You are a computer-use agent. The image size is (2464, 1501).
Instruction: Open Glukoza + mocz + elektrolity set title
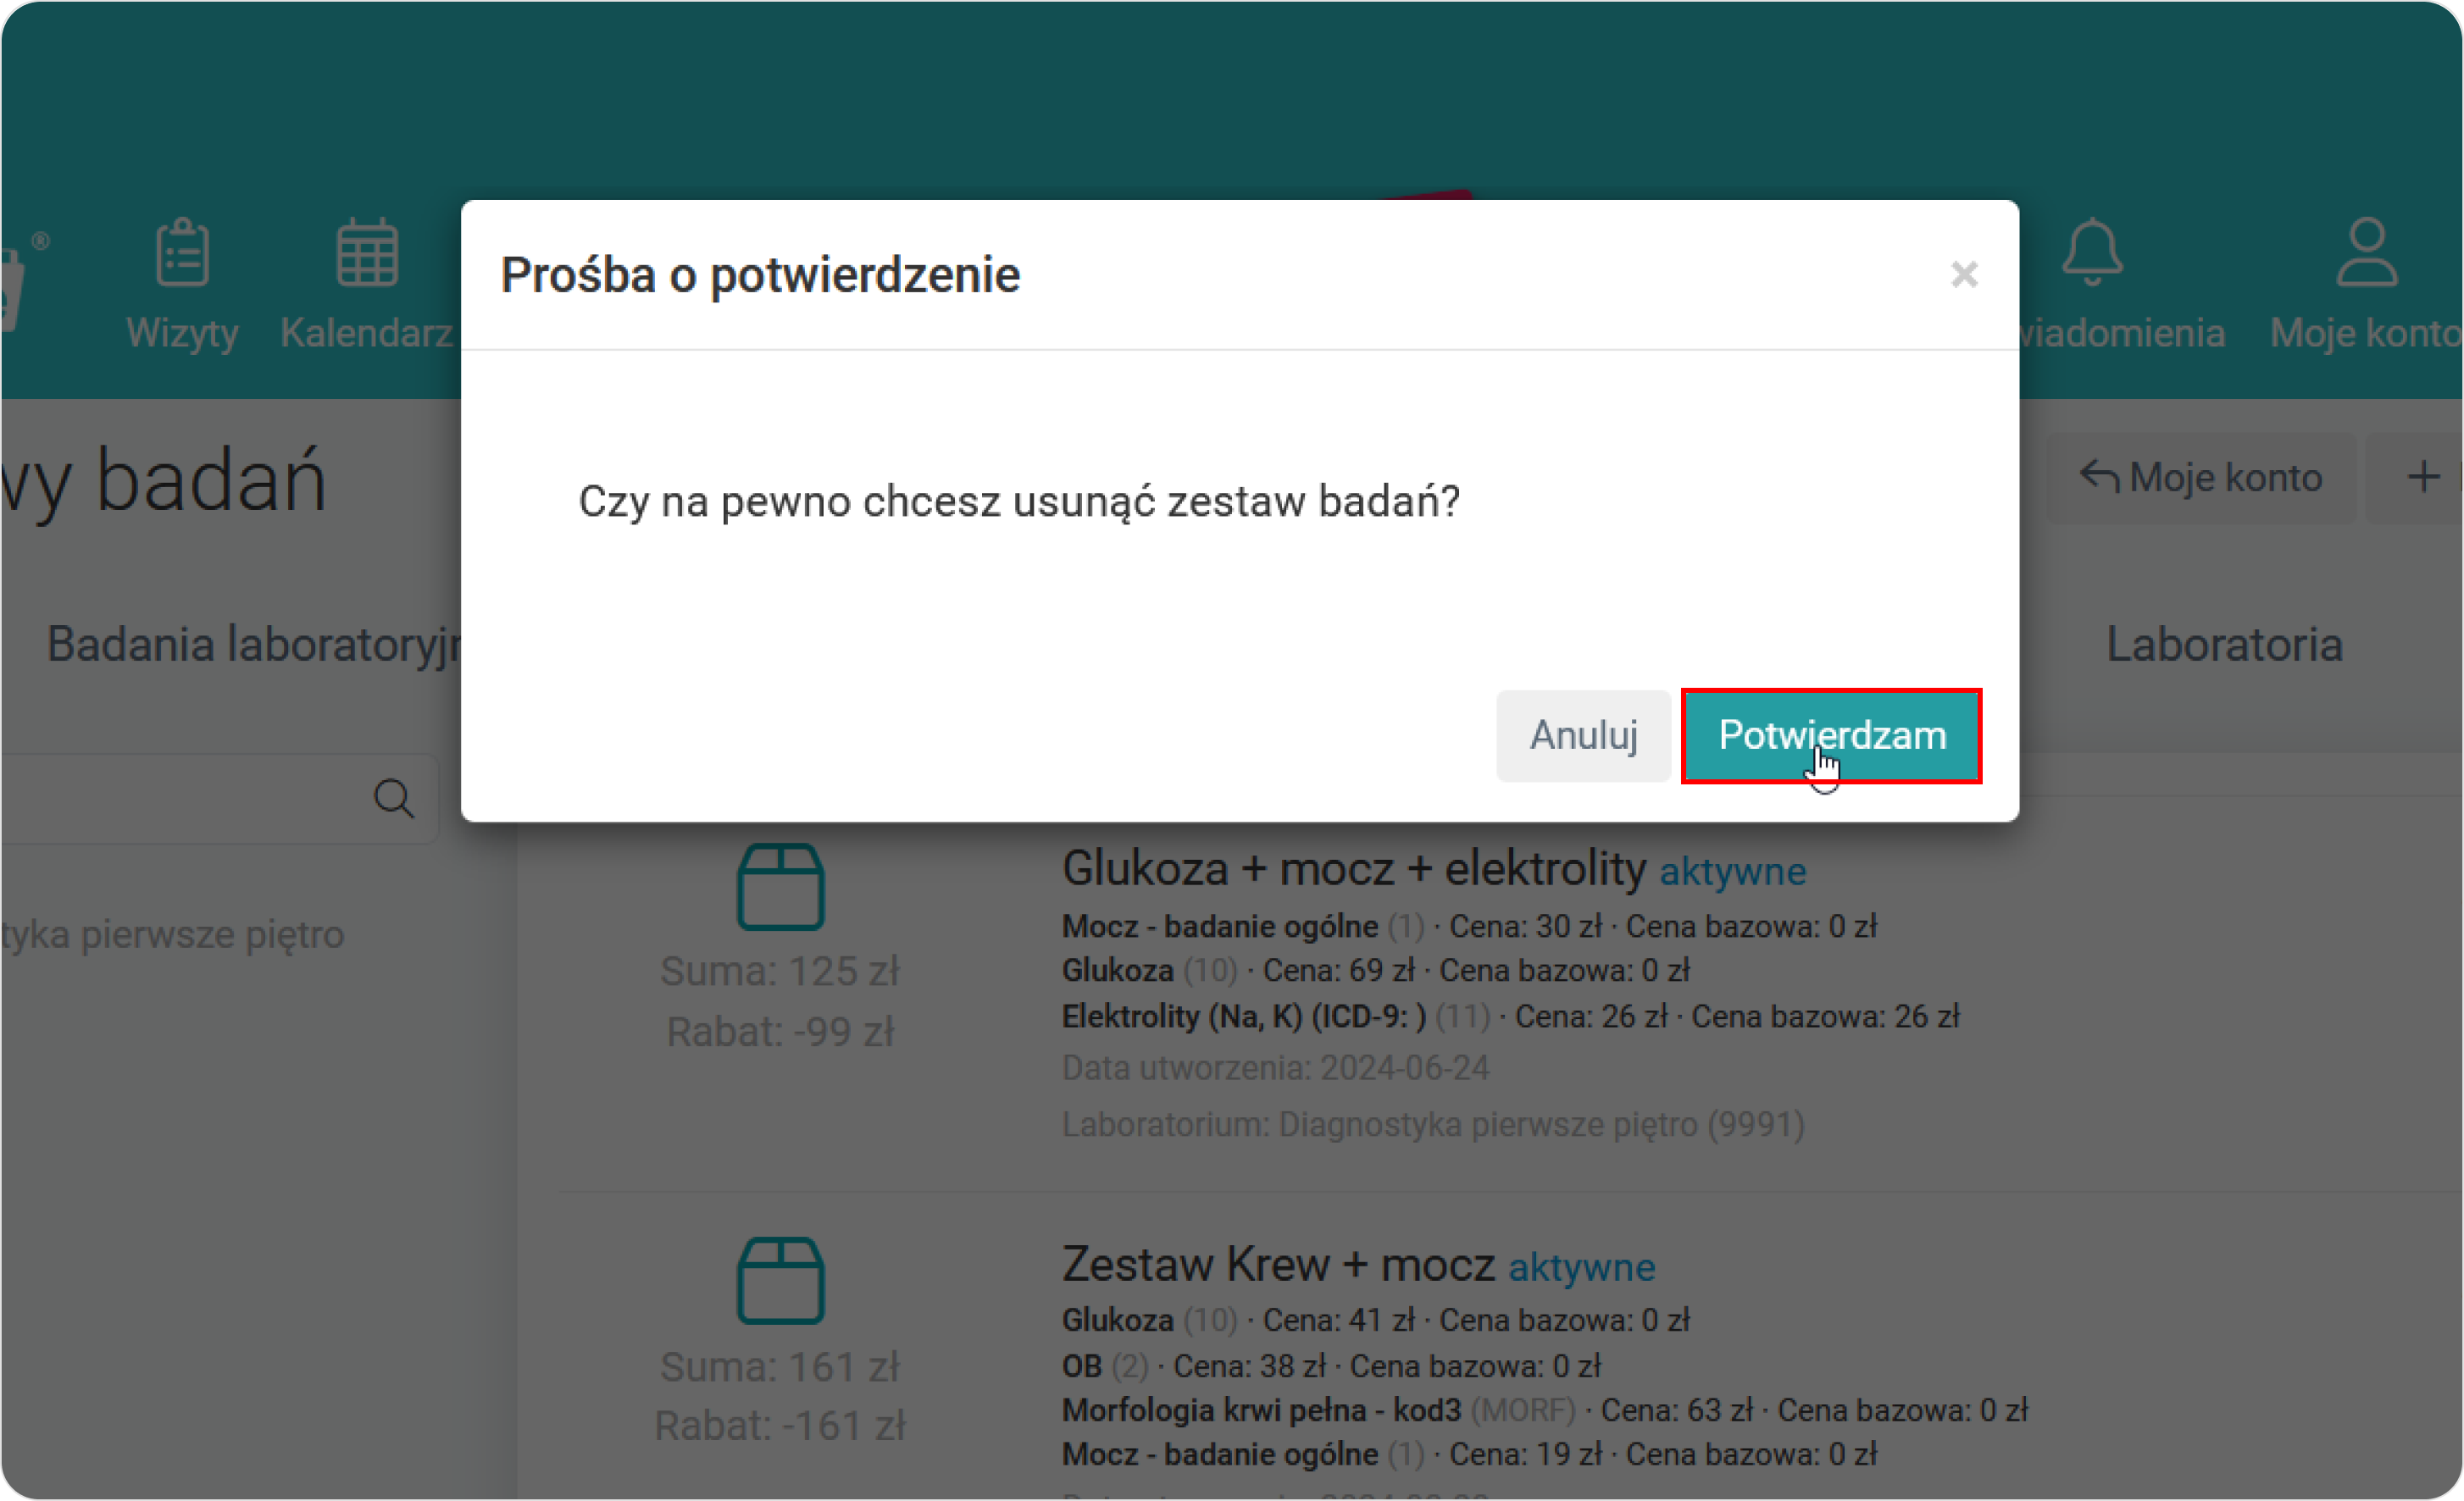1354,868
